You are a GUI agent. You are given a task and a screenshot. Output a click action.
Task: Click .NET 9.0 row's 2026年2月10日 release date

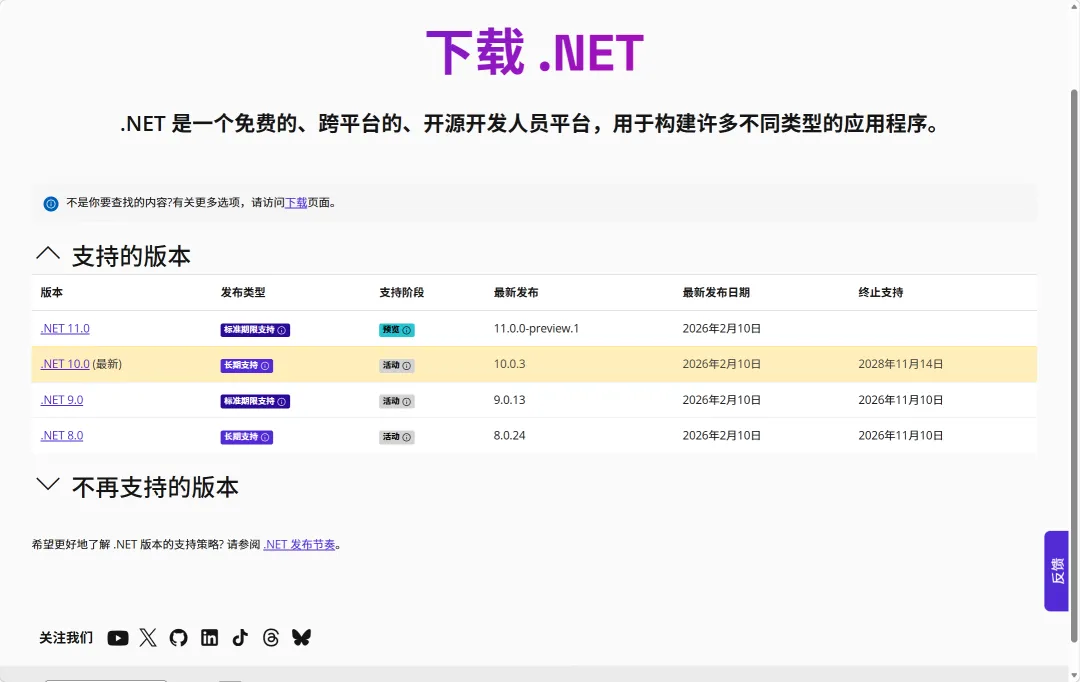[722, 400]
